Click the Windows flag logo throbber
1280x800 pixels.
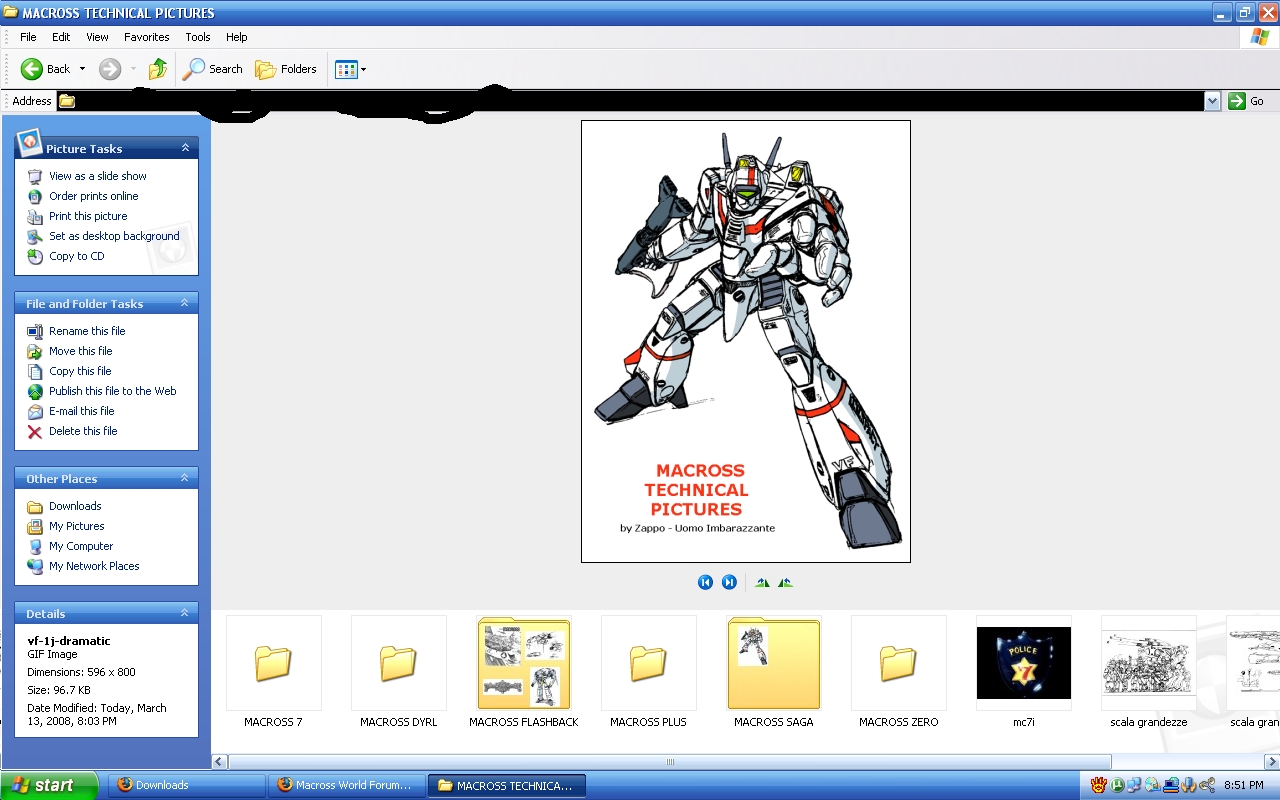1260,37
